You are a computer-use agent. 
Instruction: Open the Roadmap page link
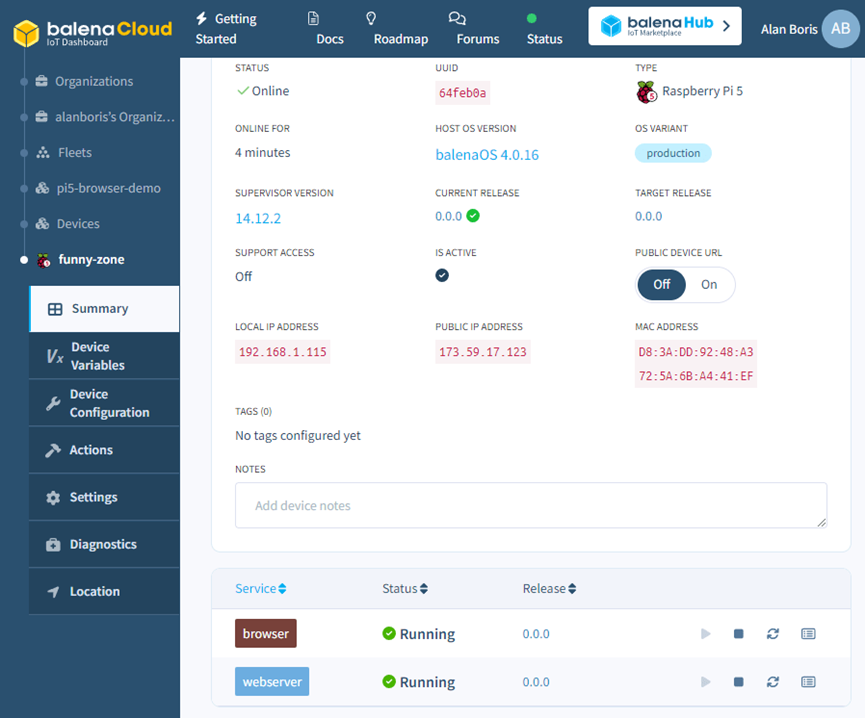(401, 39)
